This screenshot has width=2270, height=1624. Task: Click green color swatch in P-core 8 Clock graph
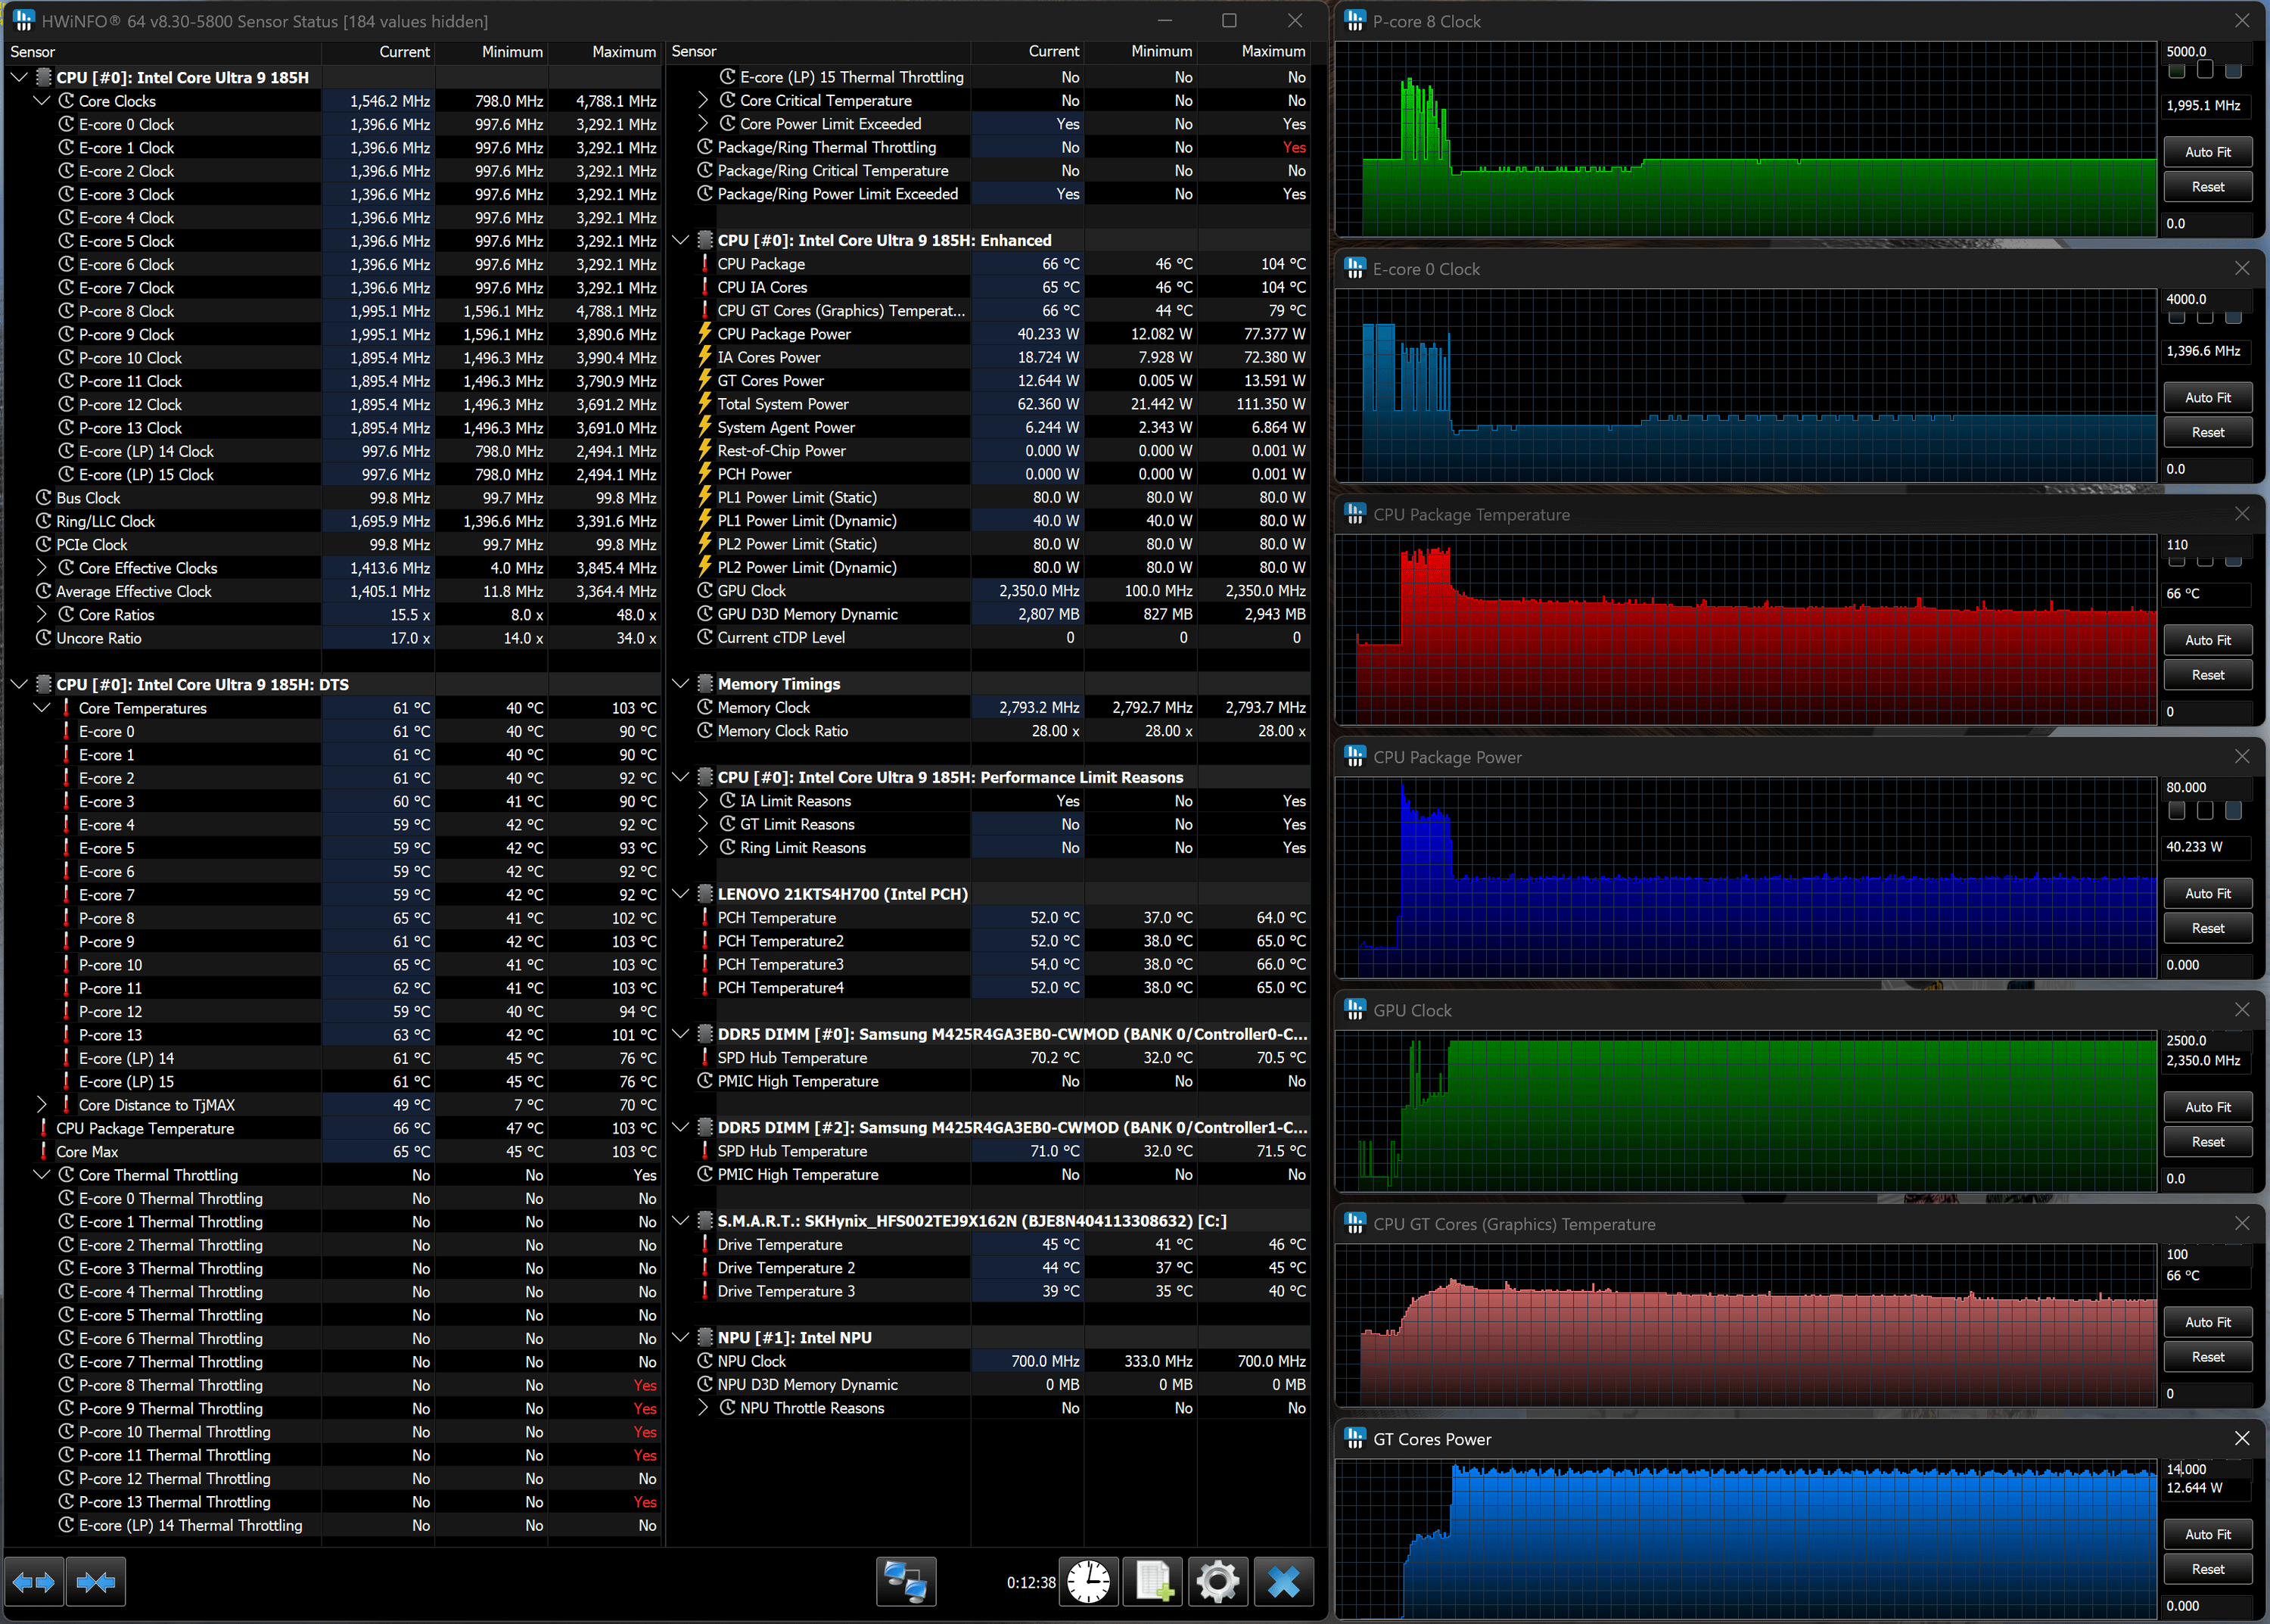click(x=2176, y=71)
